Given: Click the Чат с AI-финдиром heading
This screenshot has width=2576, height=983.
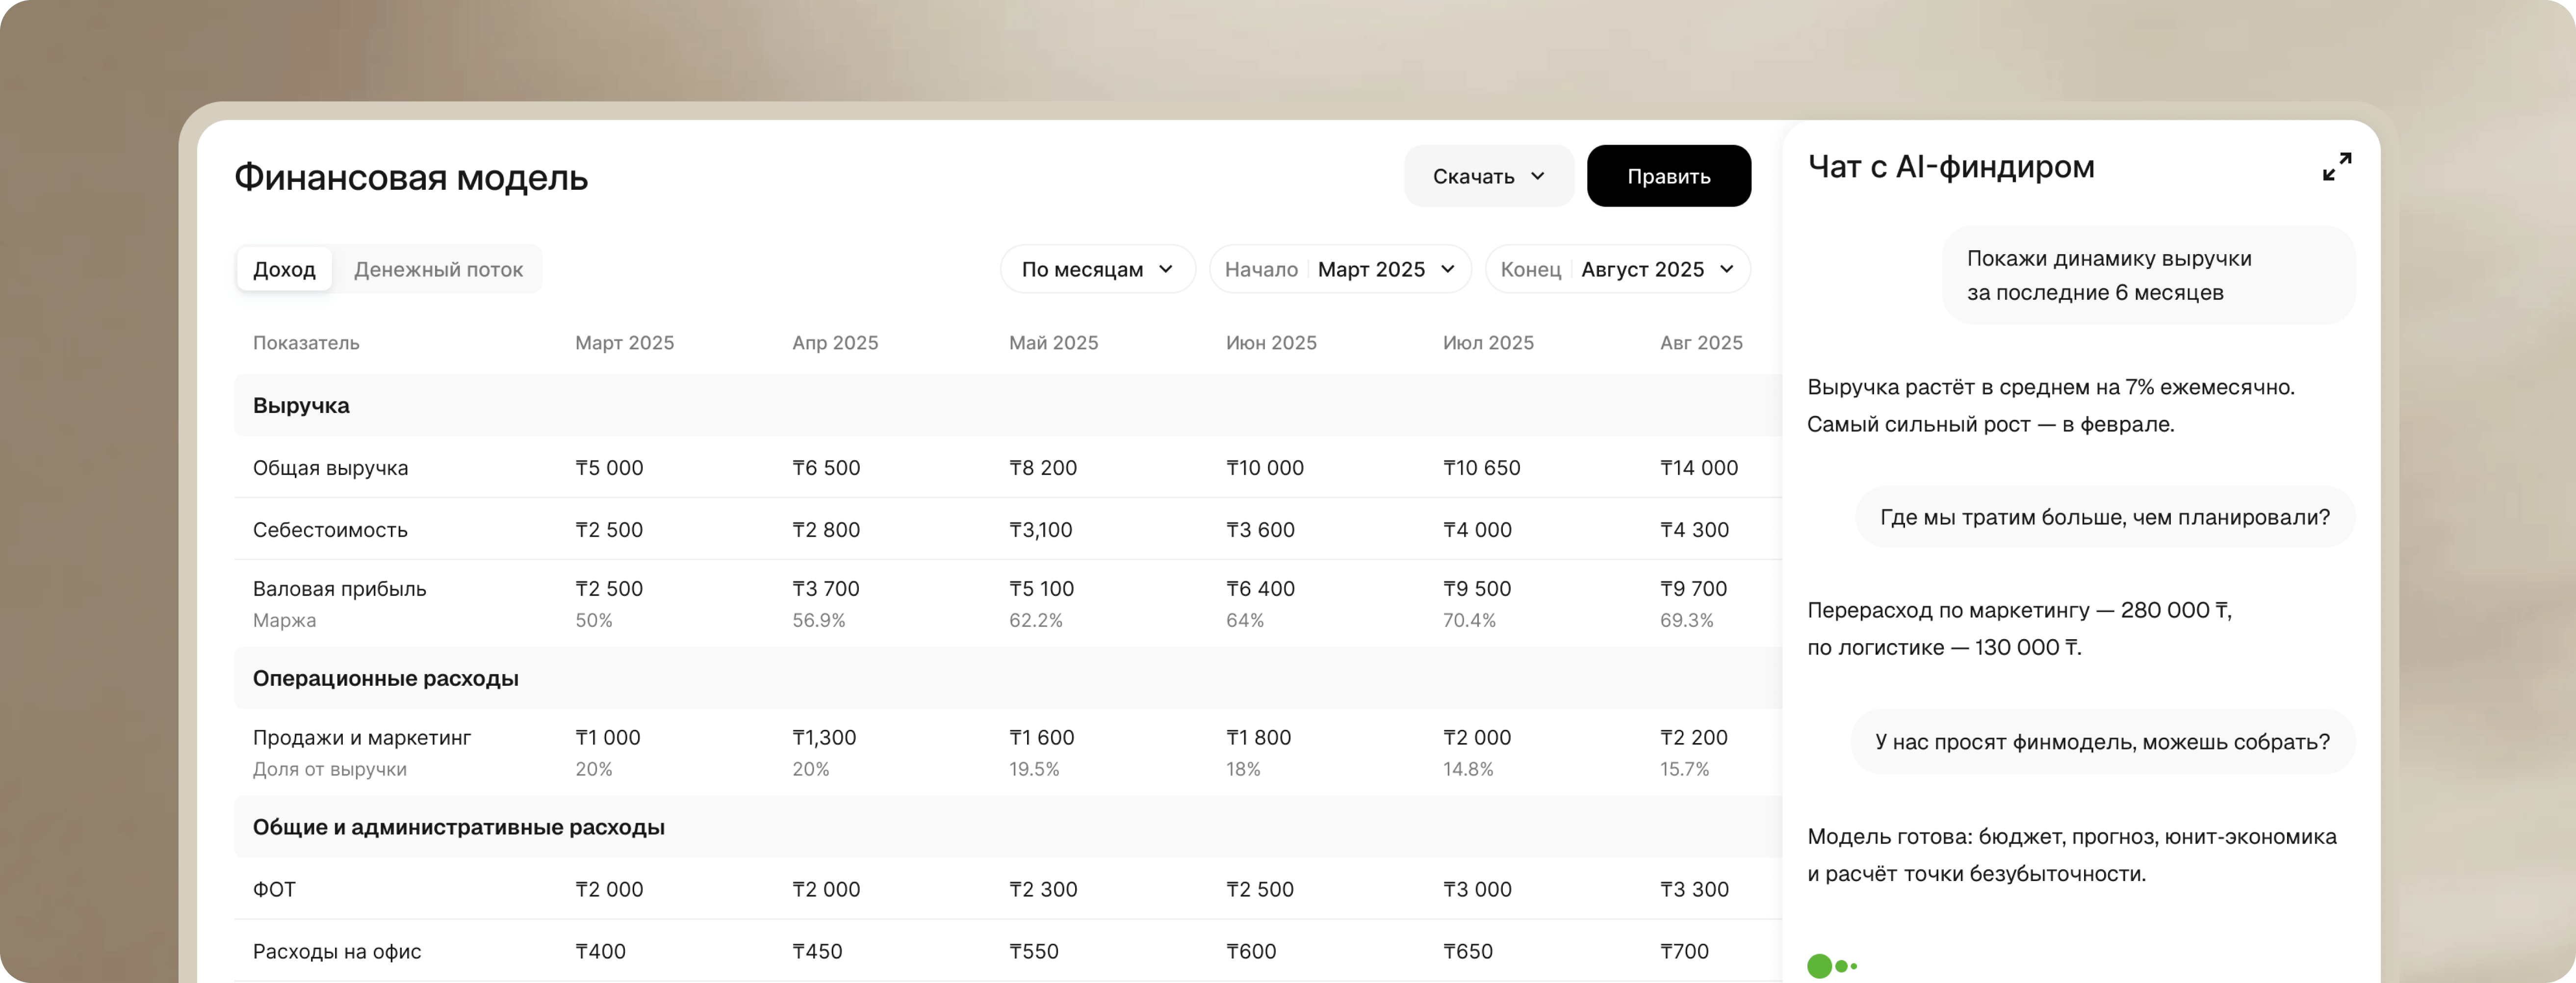Looking at the screenshot, I should [1951, 167].
